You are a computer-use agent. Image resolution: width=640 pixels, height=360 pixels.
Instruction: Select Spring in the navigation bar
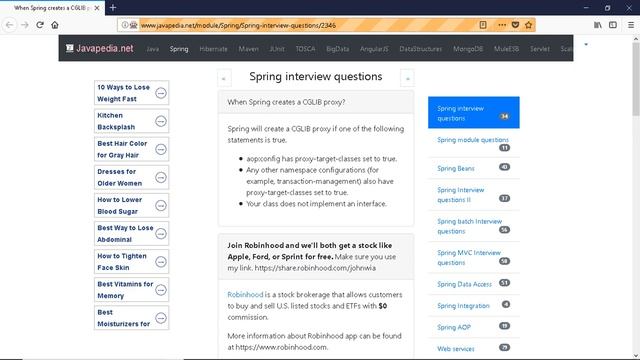point(179,49)
